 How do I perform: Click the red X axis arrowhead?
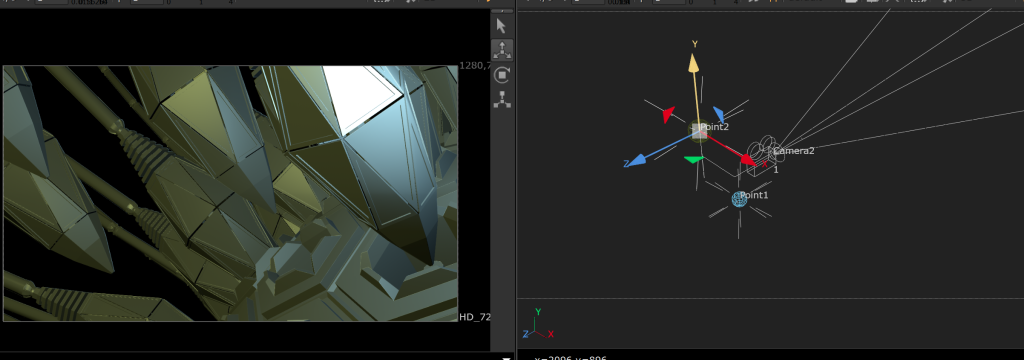(749, 159)
